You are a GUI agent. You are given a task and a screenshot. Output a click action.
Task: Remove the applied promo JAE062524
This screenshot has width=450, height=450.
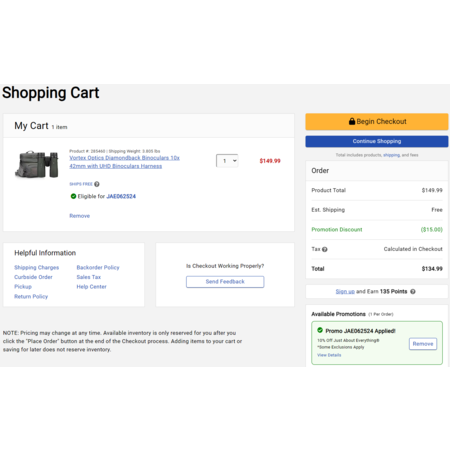(x=423, y=344)
